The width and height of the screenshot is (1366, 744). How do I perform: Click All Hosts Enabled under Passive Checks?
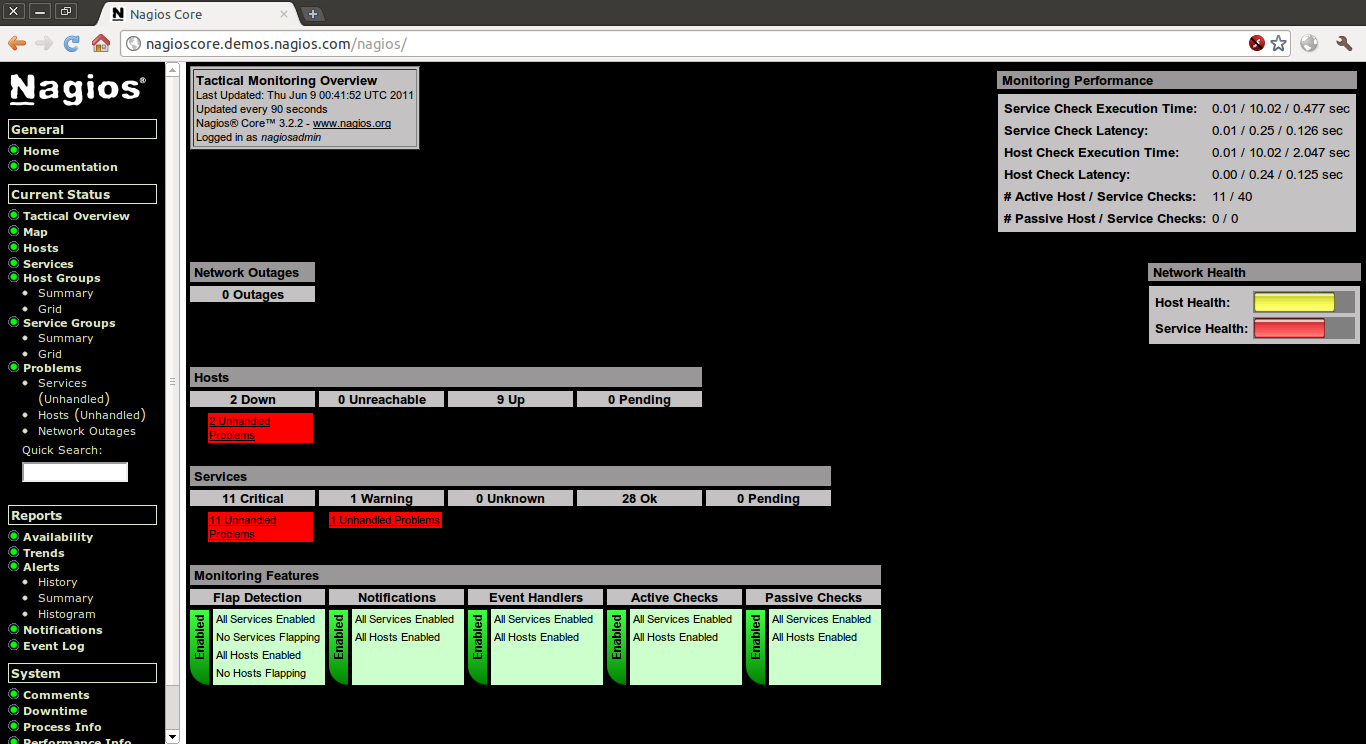(814, 637)
